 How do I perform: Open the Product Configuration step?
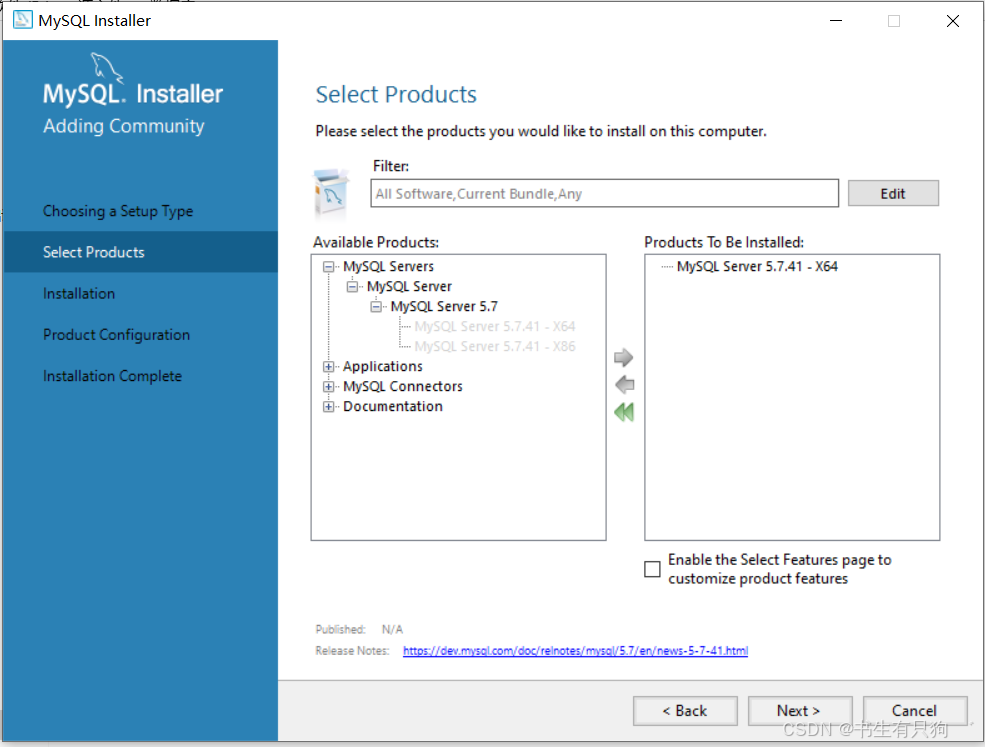(116, 335)
